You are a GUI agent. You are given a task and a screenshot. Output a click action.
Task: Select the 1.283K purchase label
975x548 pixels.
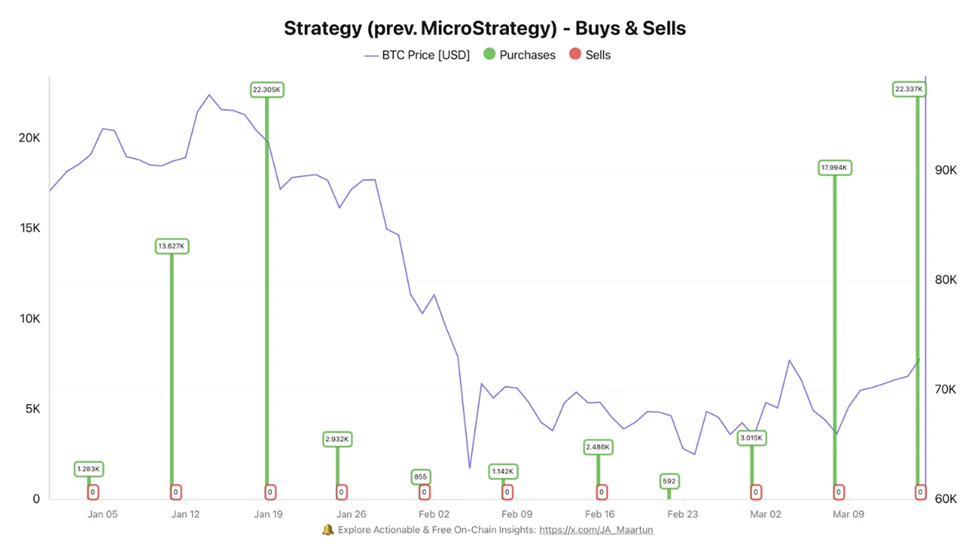pos(89,469)
